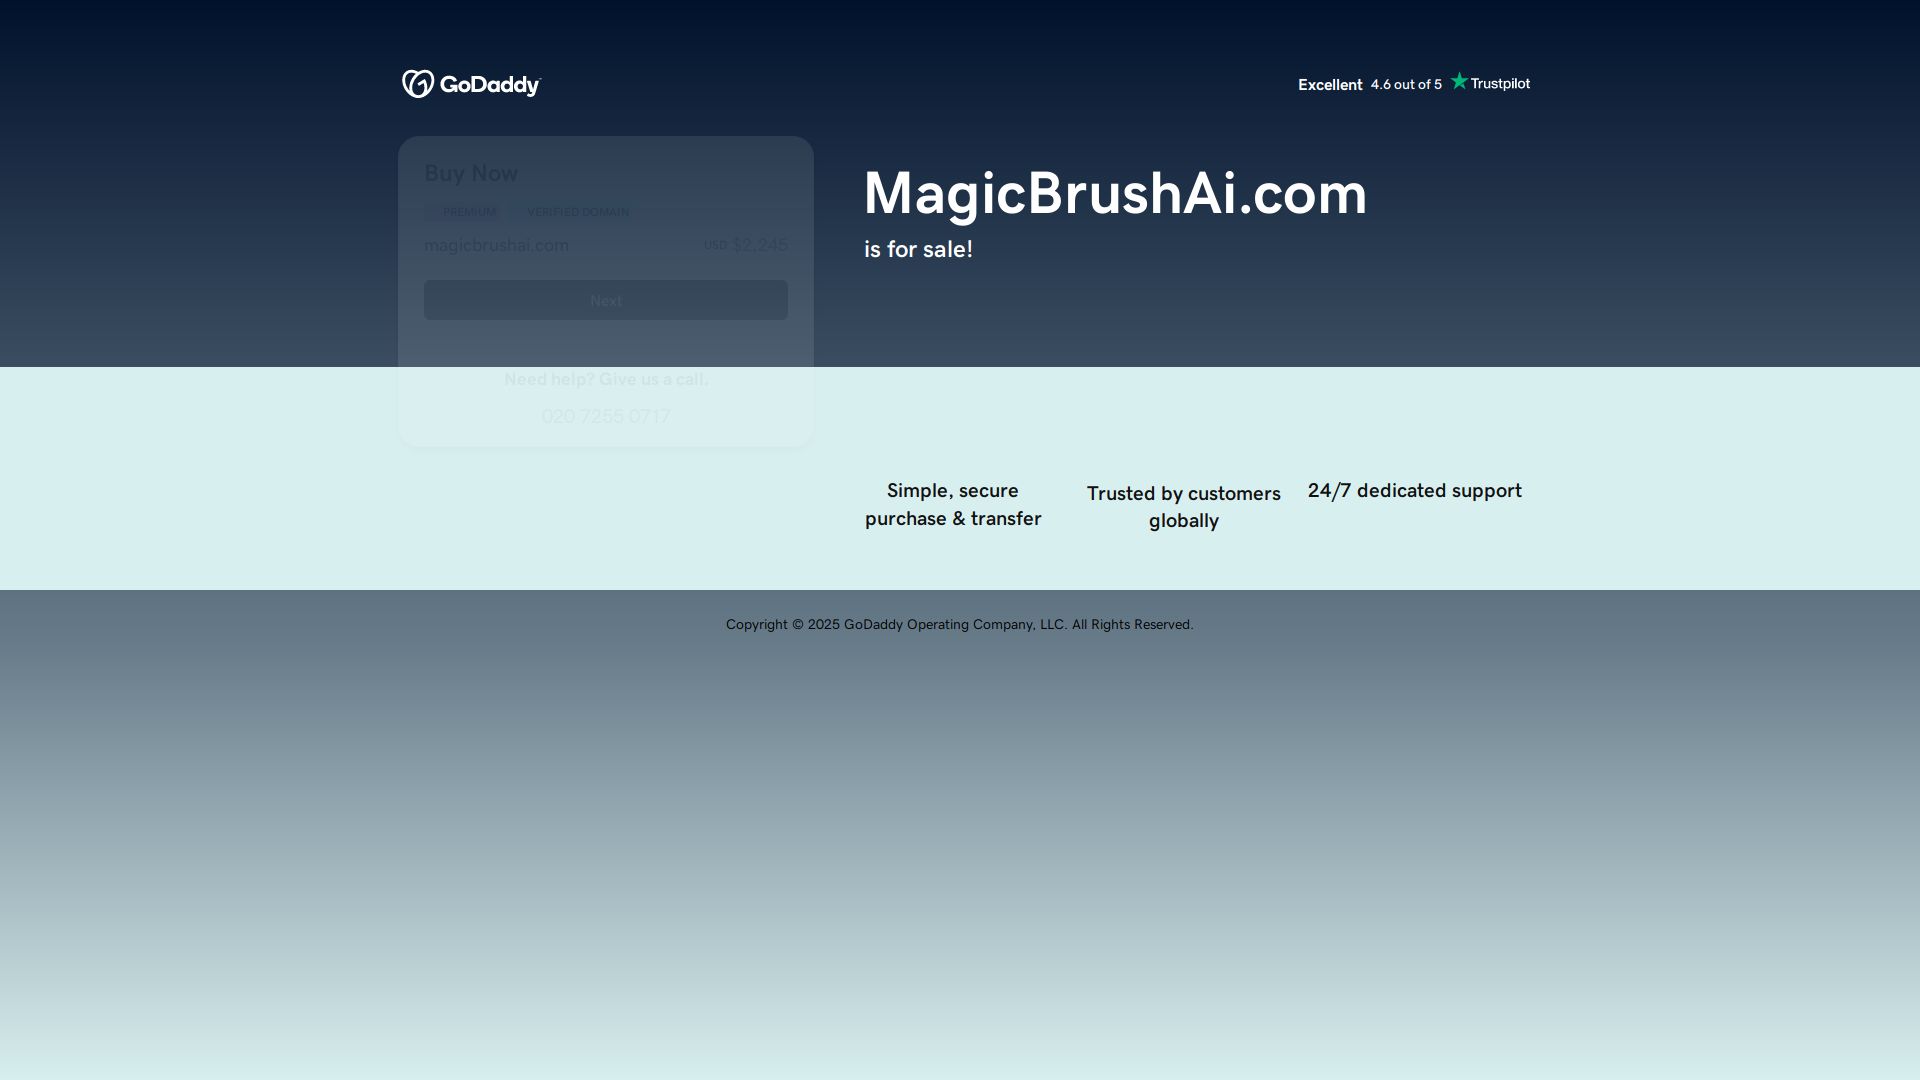
Task: Click the MagicBrushAi.com title
Action: click(x=1115, y=193)
